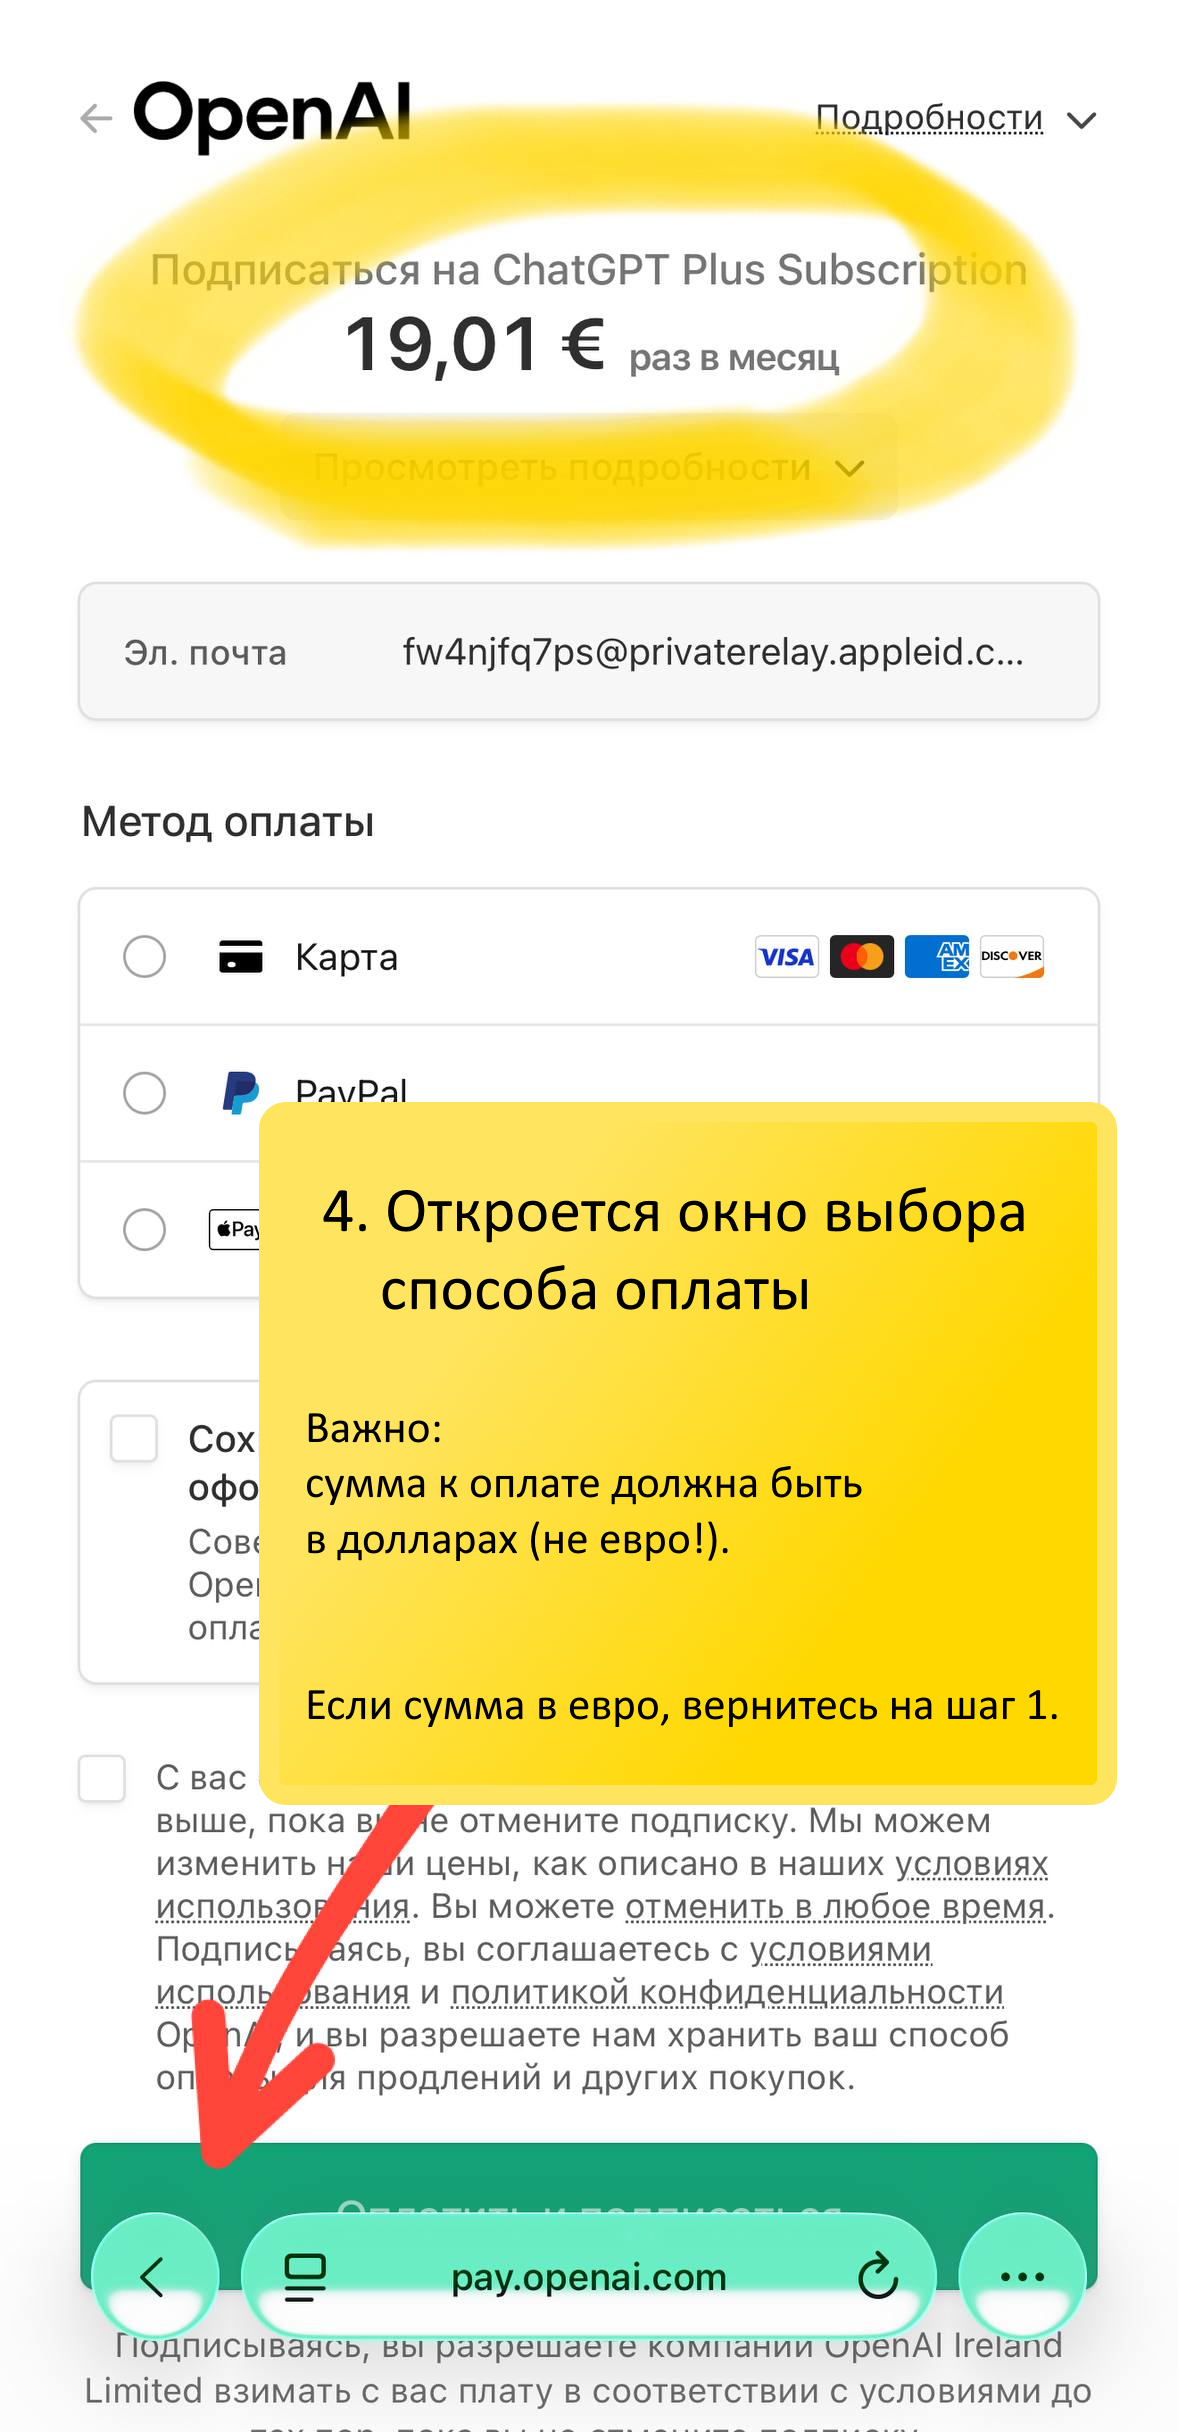Tap the credit card icon beside Карта

click(x=241, y=957)
